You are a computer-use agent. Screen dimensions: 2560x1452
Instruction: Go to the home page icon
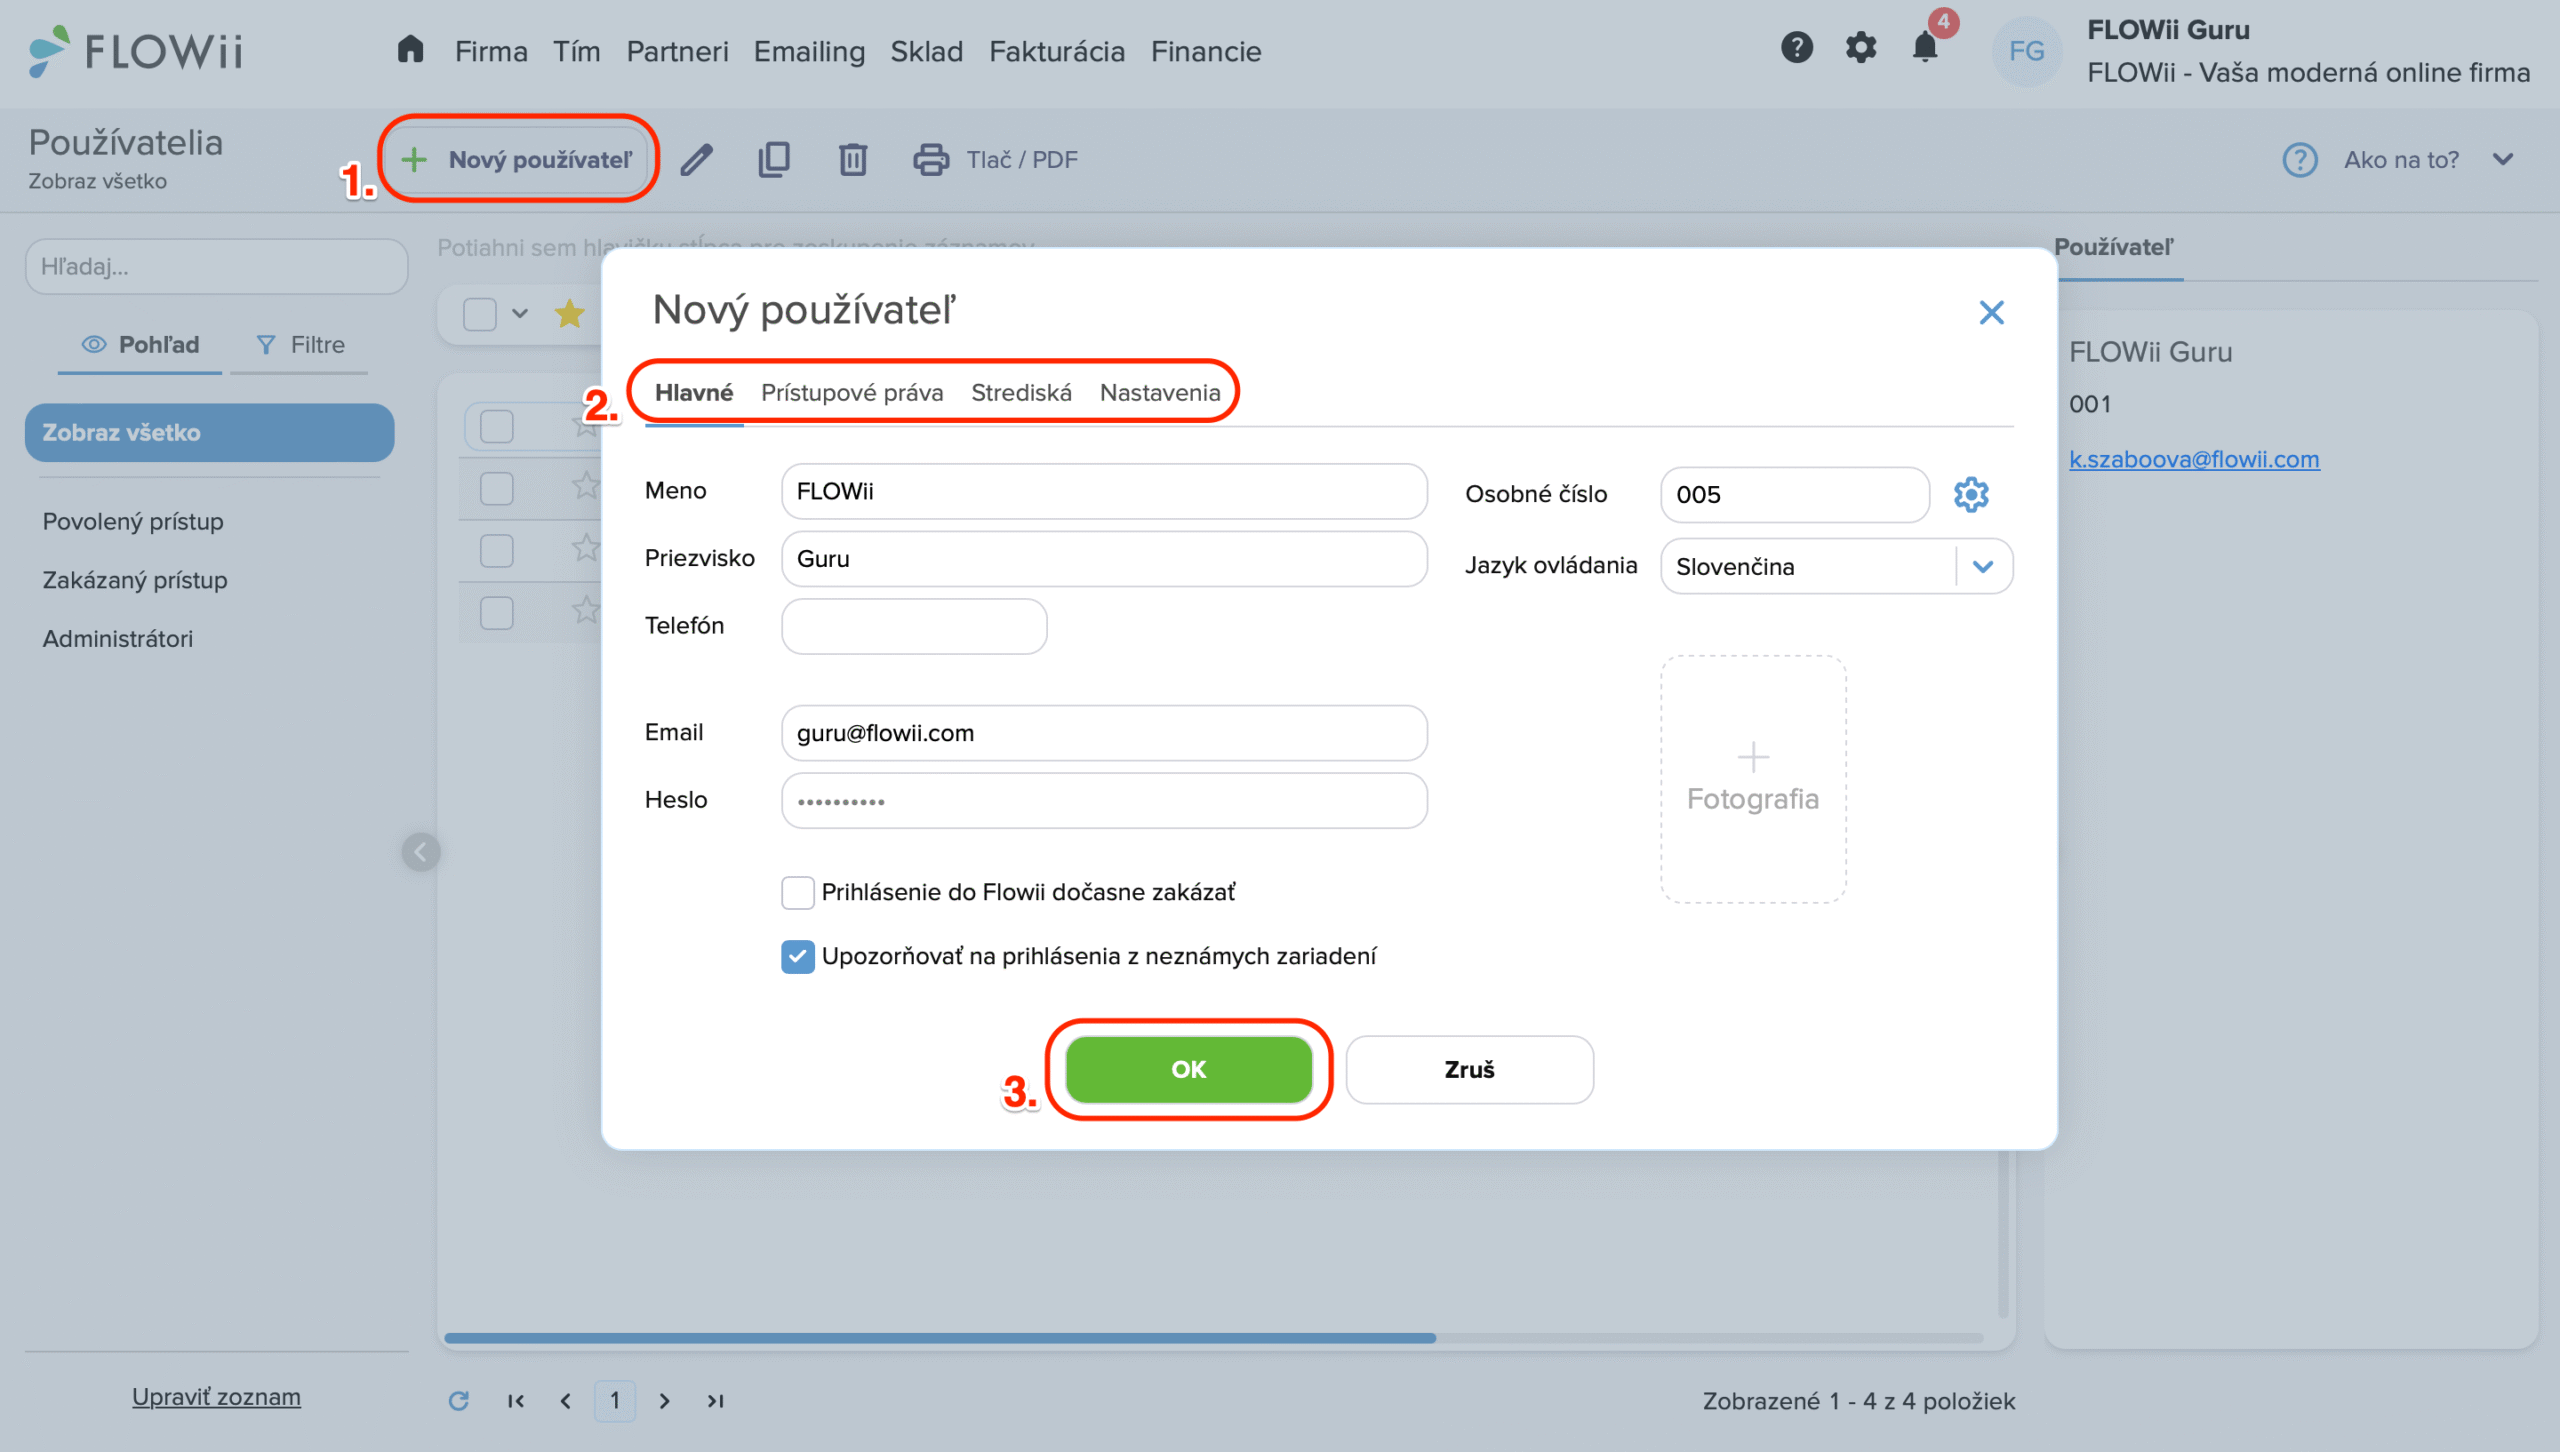tap(410, 49)
